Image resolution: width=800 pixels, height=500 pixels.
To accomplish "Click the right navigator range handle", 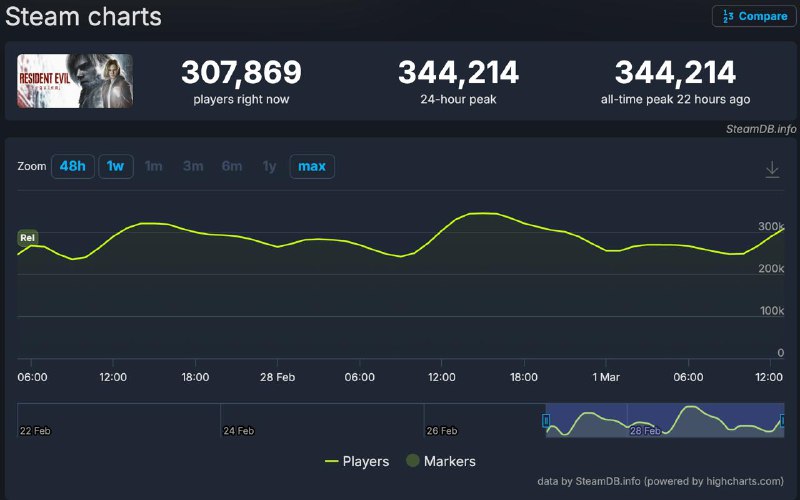I will [x=783, y=421].
